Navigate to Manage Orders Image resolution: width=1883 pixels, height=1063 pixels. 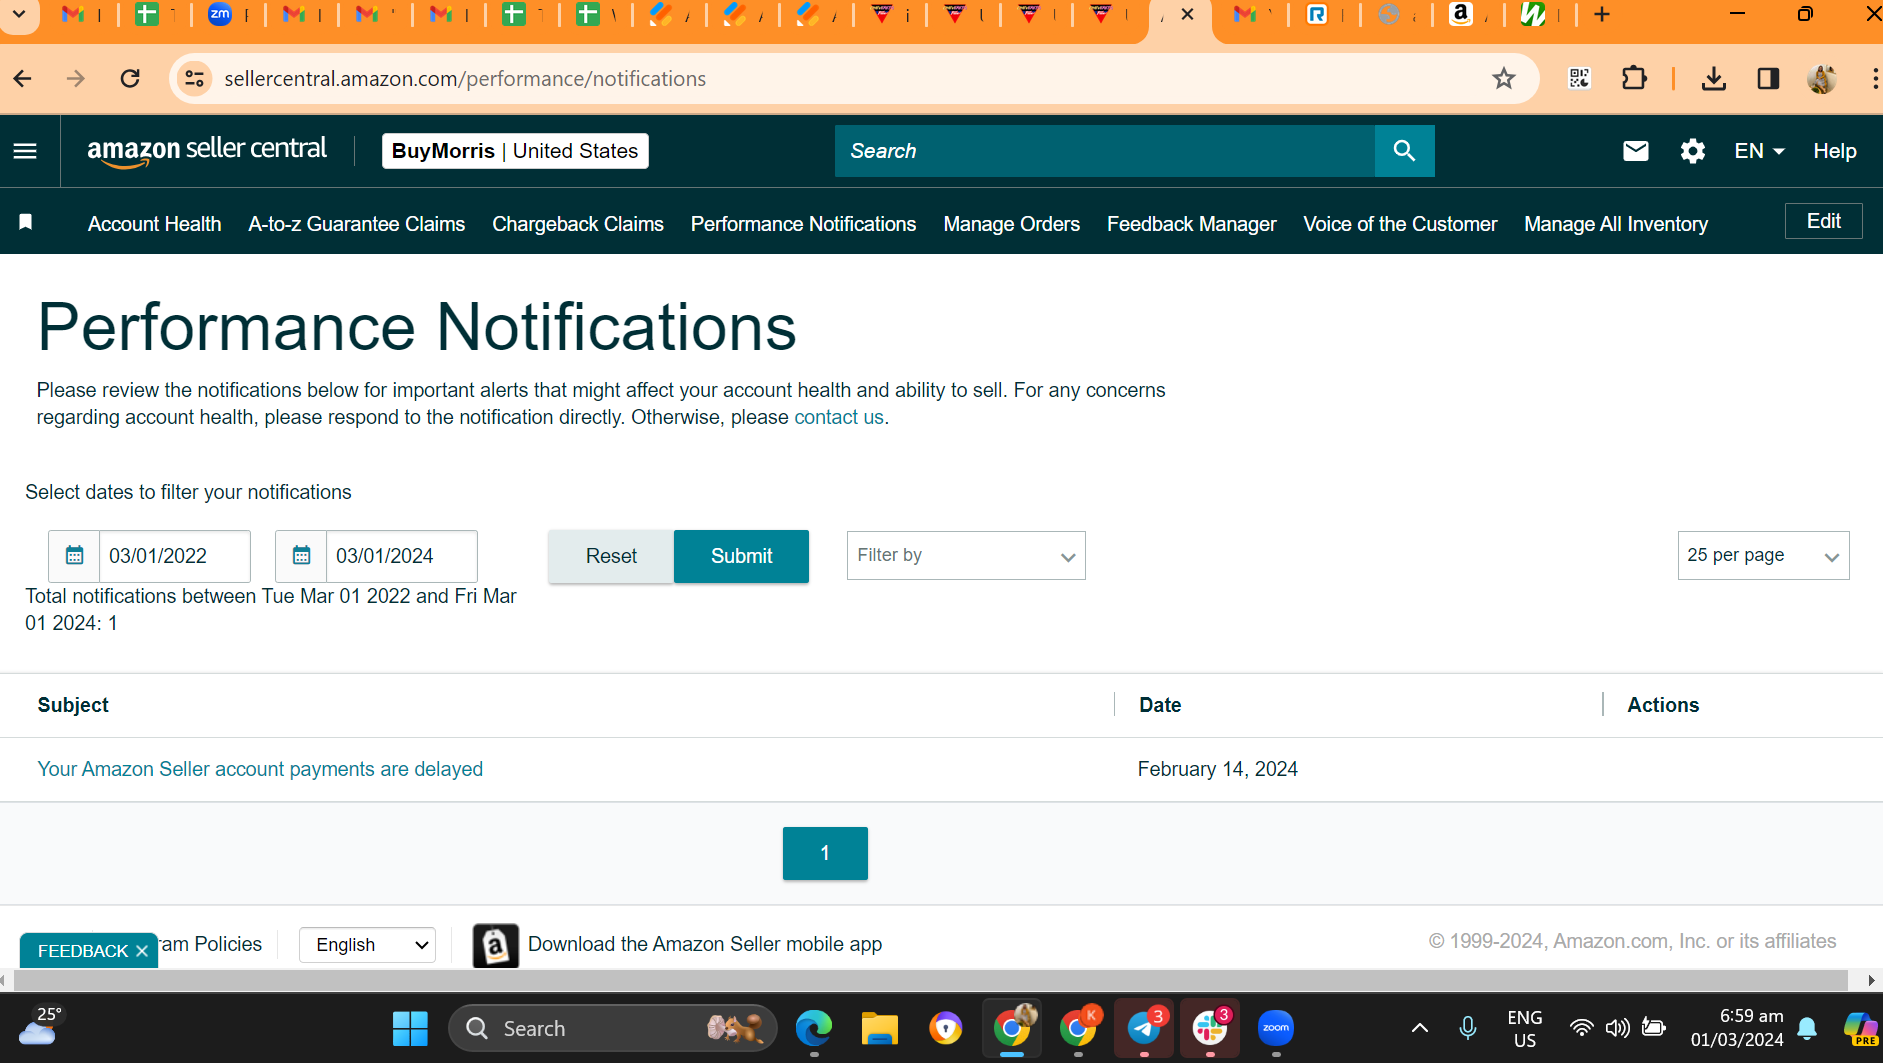[1012, 224]
